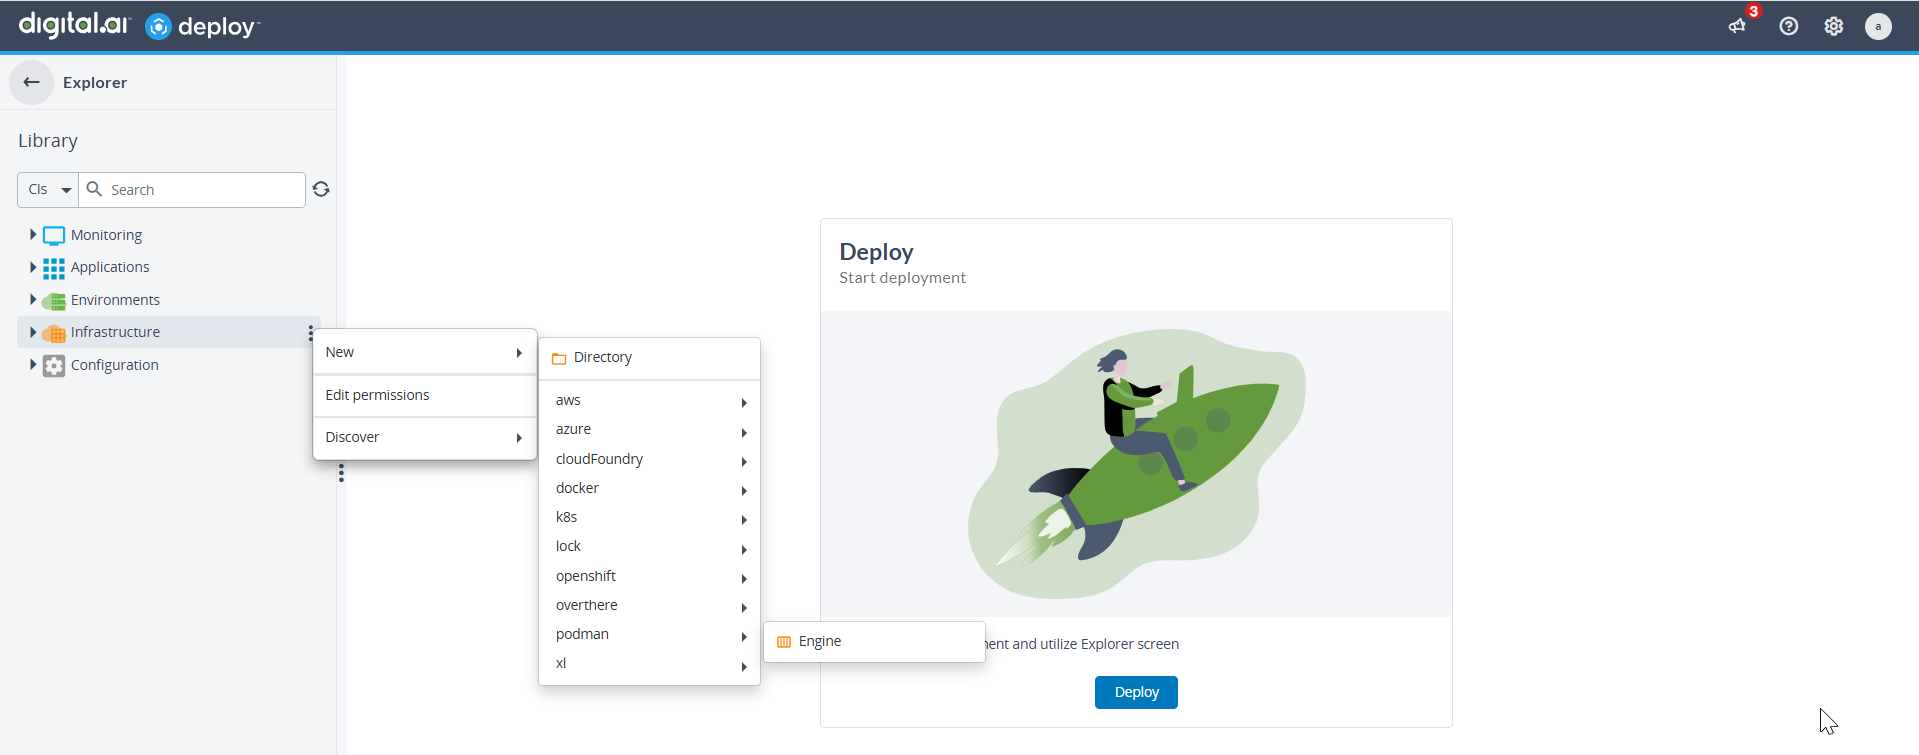The width and height of the screenshot is (1919, 755).
Task: Click the Digital.ai Deploy logo
Action: [x=139, y=25]
